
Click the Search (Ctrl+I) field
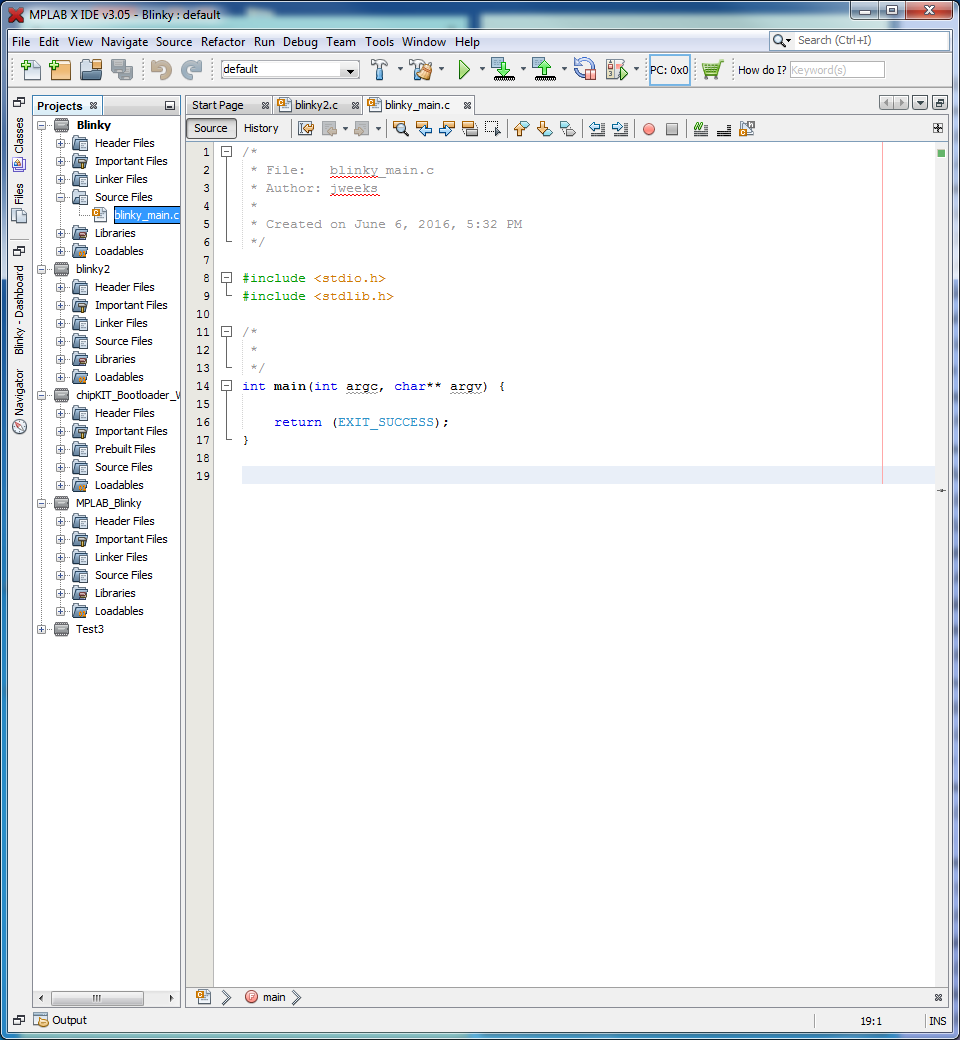click(872, 40)
